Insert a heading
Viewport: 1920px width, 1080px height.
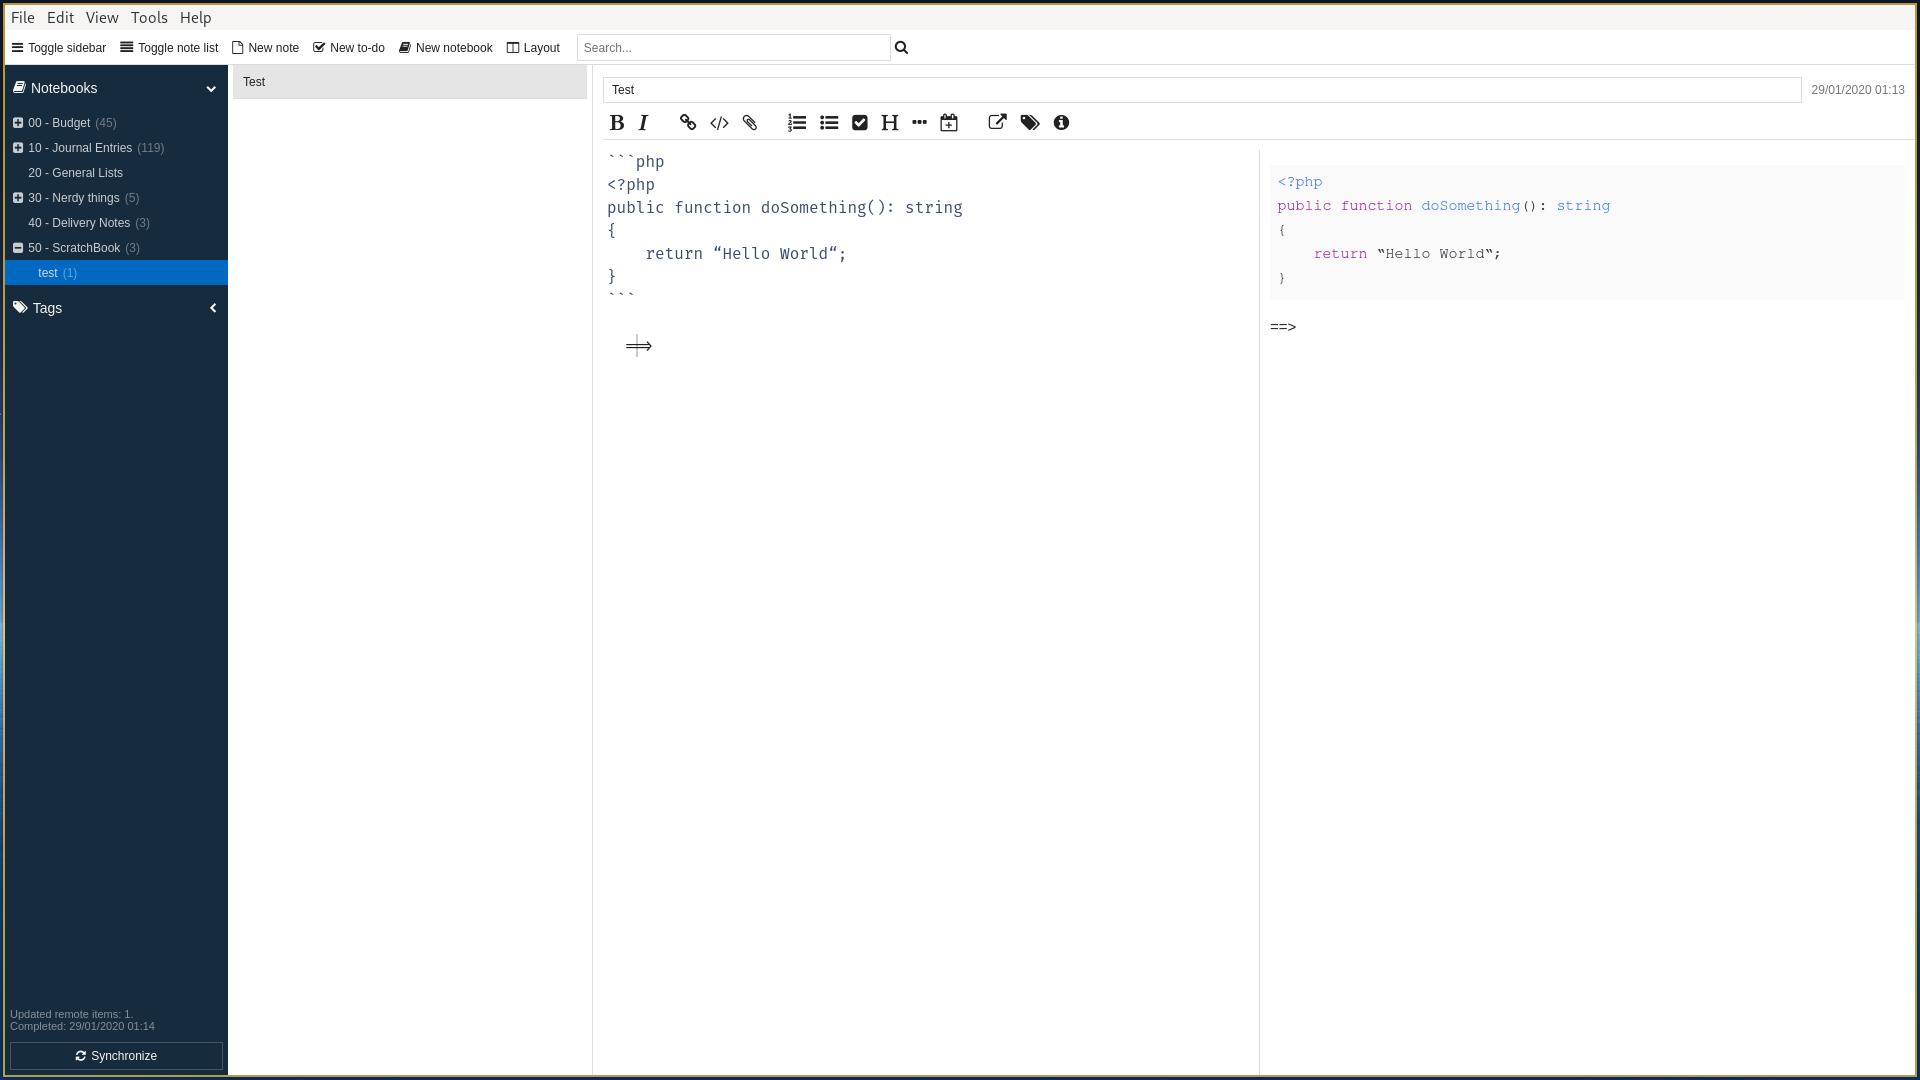(x=890, y=122)
